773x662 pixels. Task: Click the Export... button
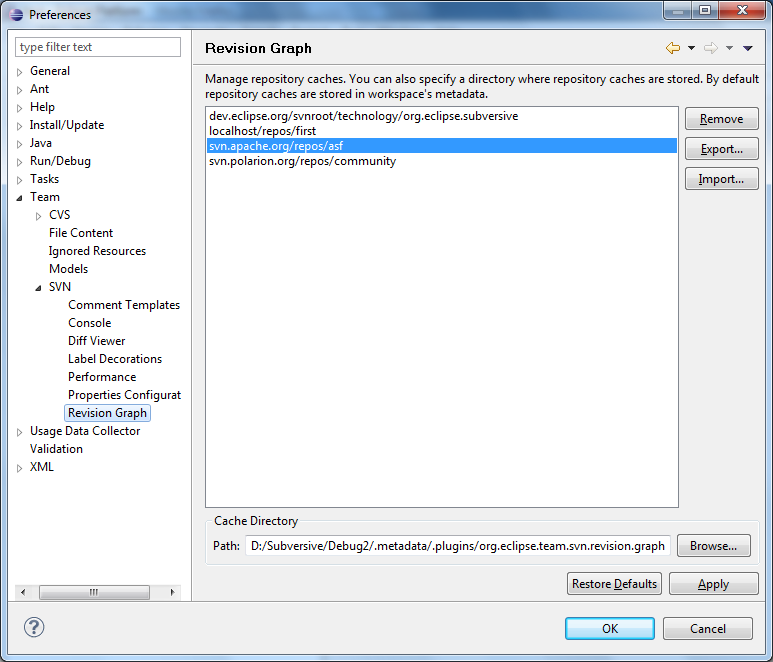click(x=721, y=149)
